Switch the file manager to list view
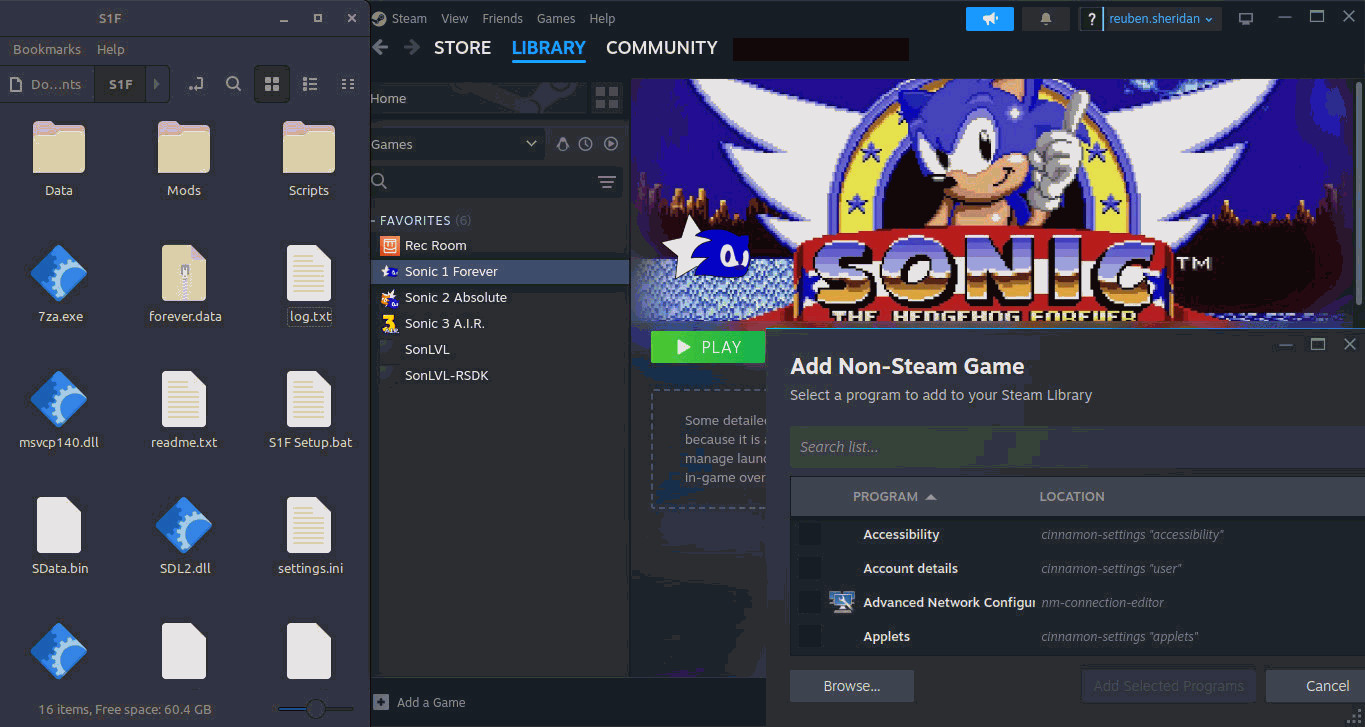 (x=310, y=84)
